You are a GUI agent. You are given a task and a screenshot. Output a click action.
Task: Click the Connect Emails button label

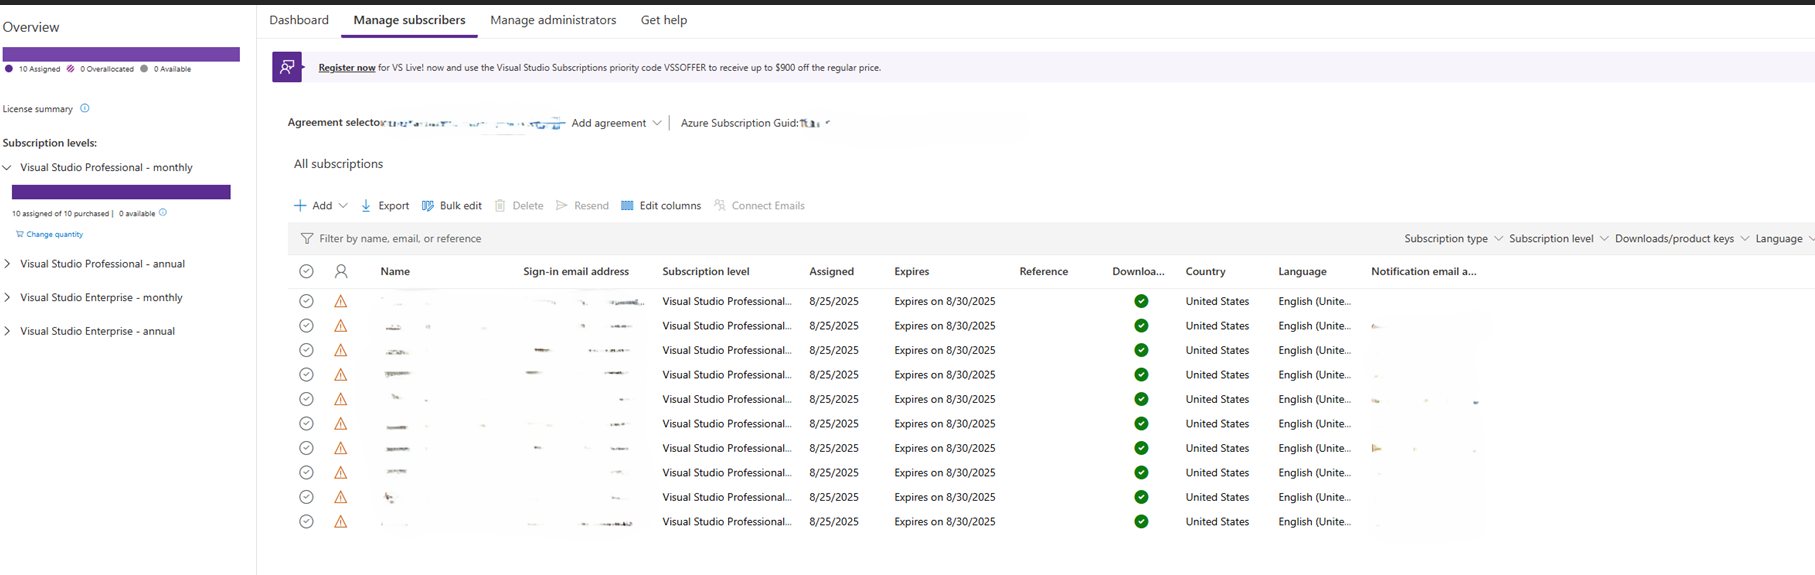point(768,206)
